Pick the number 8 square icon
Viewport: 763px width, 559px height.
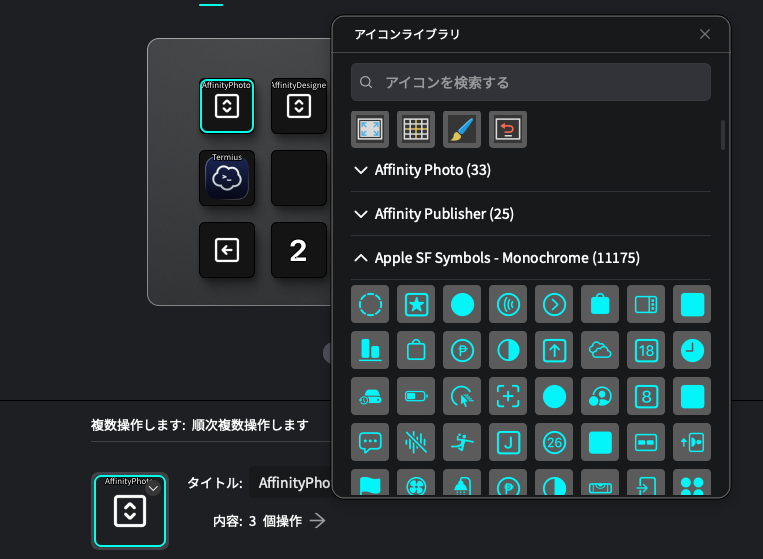pyautogui.click(x=646, y=396)
